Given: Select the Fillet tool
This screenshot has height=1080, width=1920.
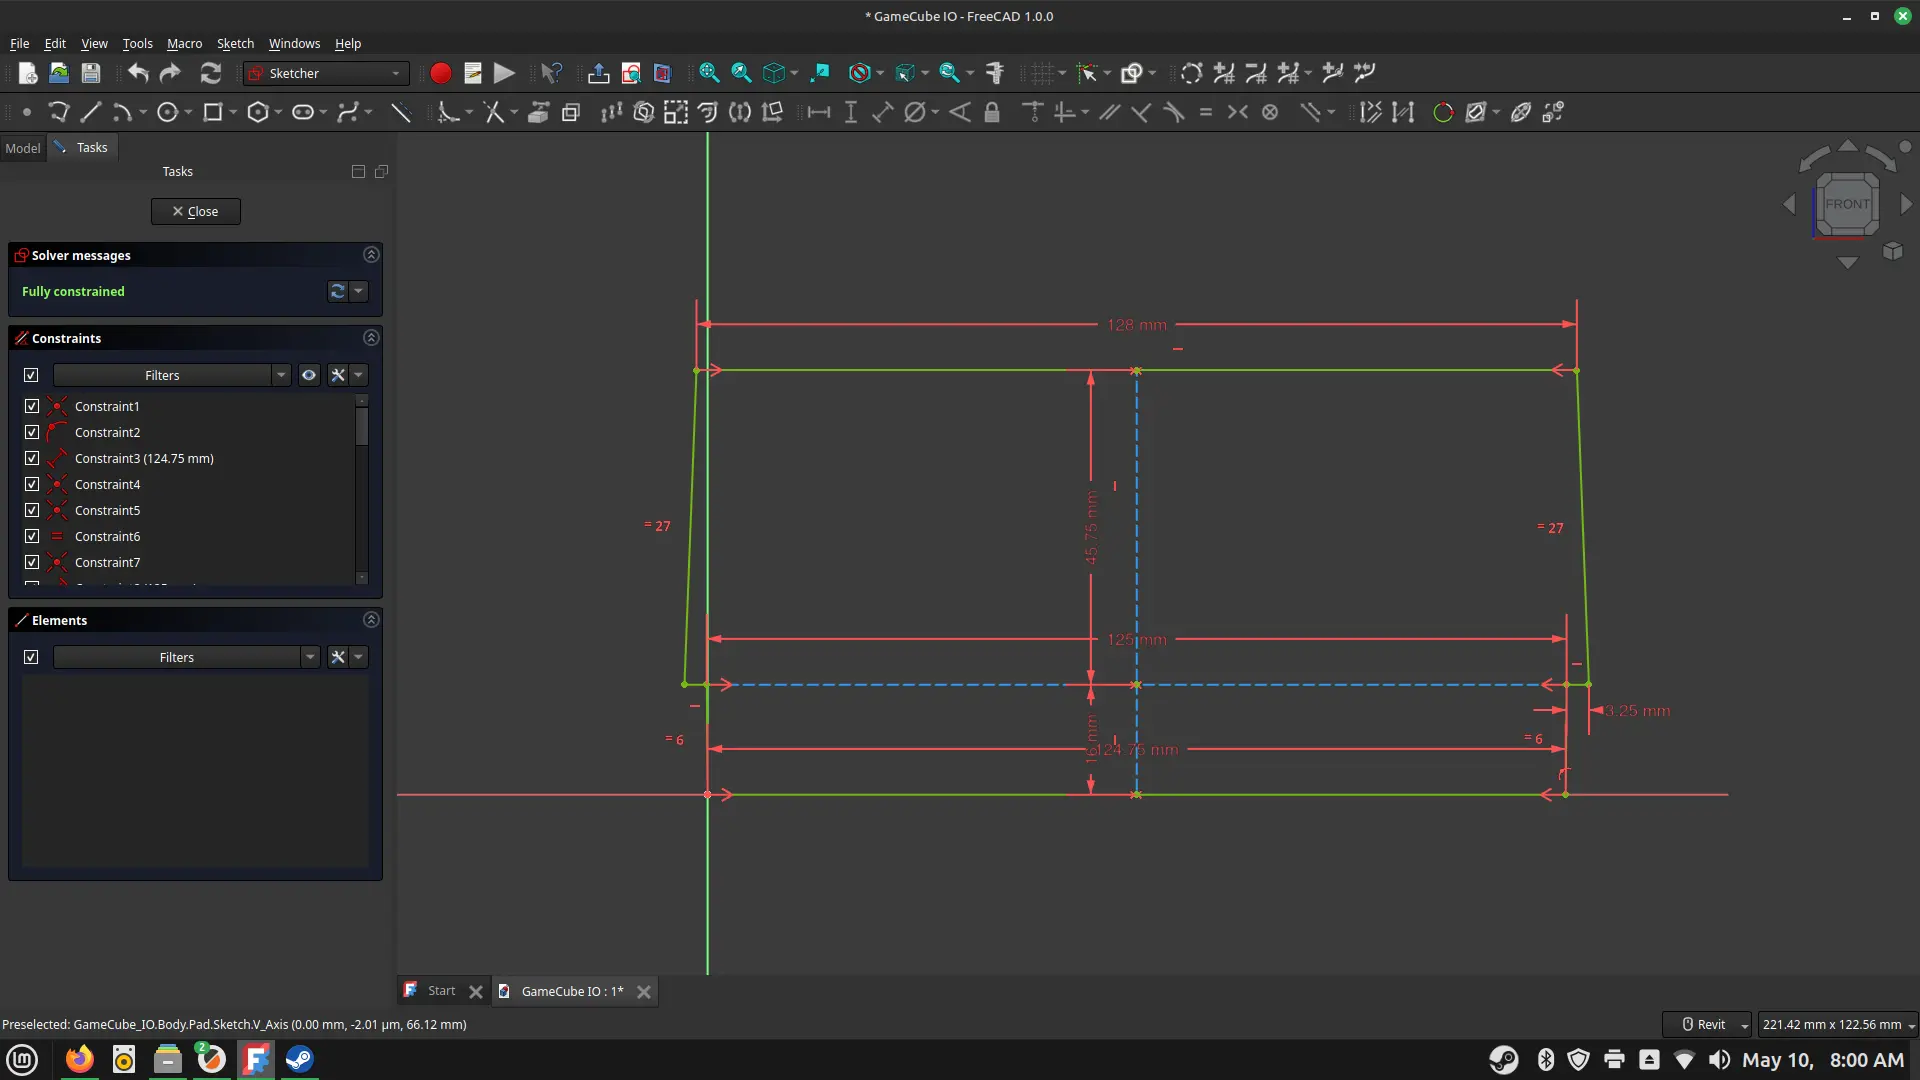Looking at the screenshot, I should pyautogui.click(x=448, y=112).
